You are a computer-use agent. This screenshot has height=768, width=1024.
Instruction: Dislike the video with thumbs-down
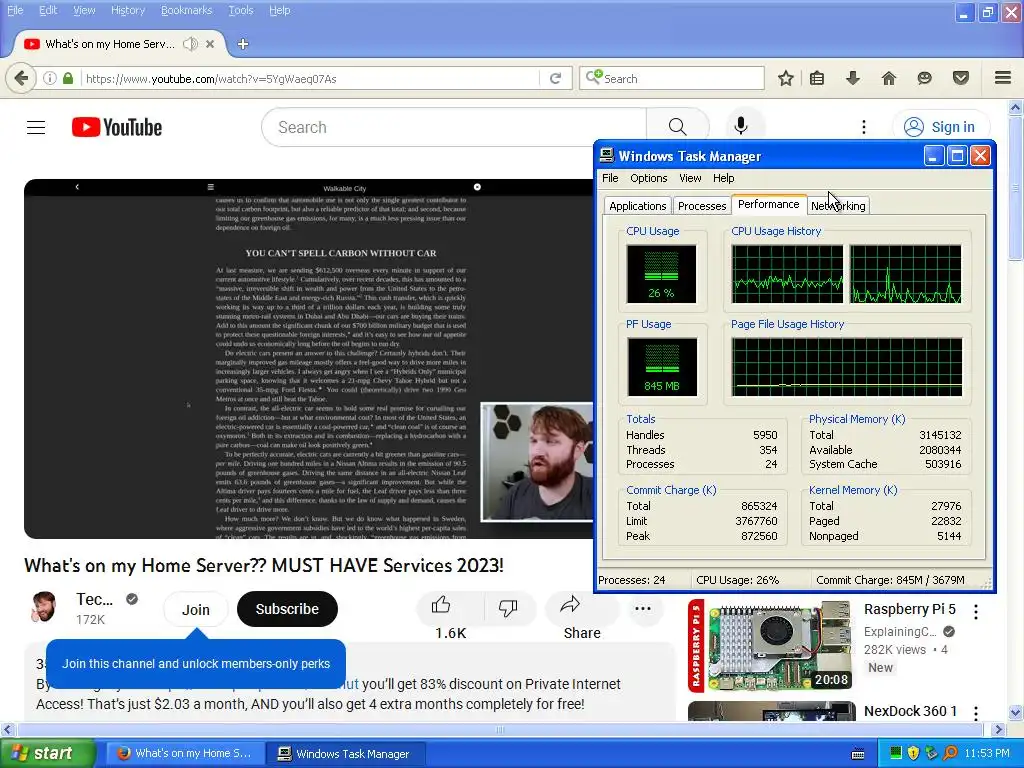pyautogui.click(x=508, y=609)
